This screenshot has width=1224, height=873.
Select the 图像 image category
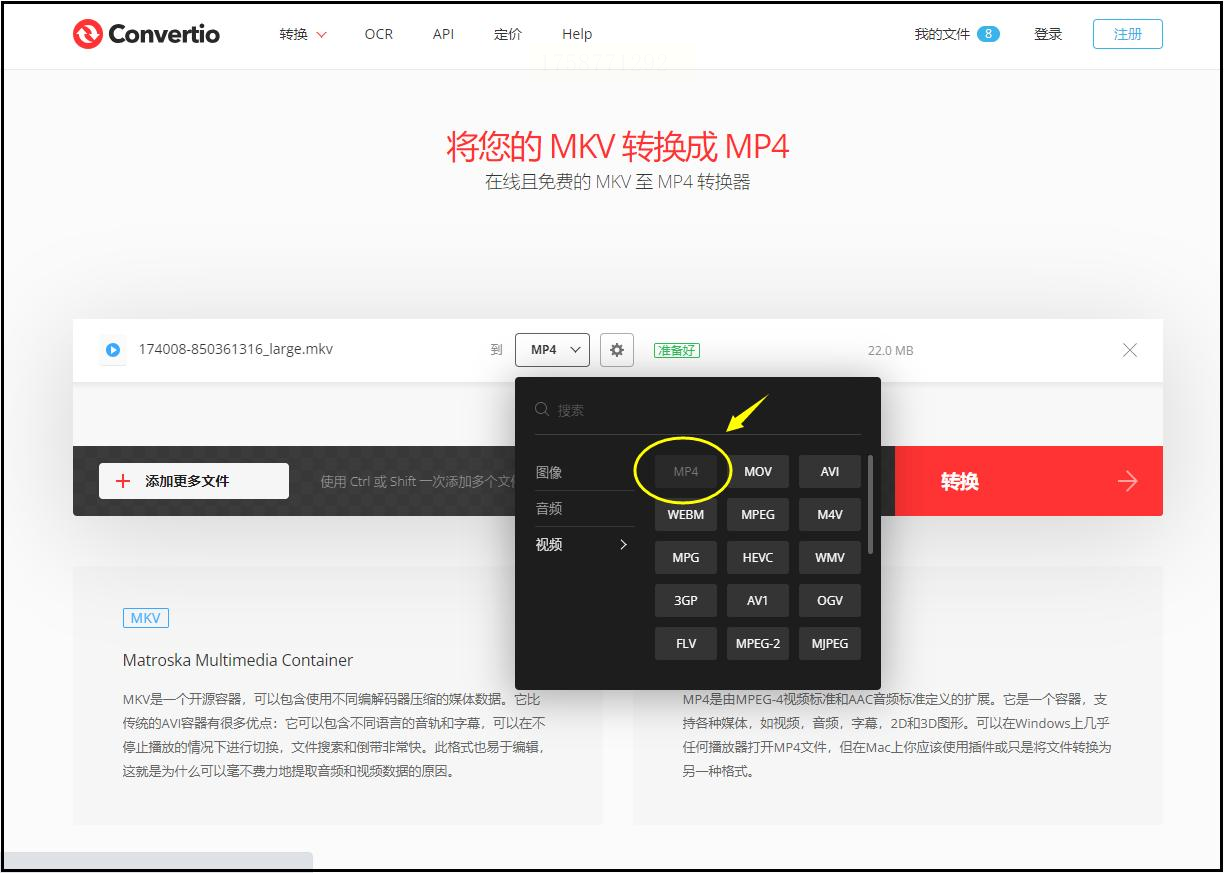549,472
